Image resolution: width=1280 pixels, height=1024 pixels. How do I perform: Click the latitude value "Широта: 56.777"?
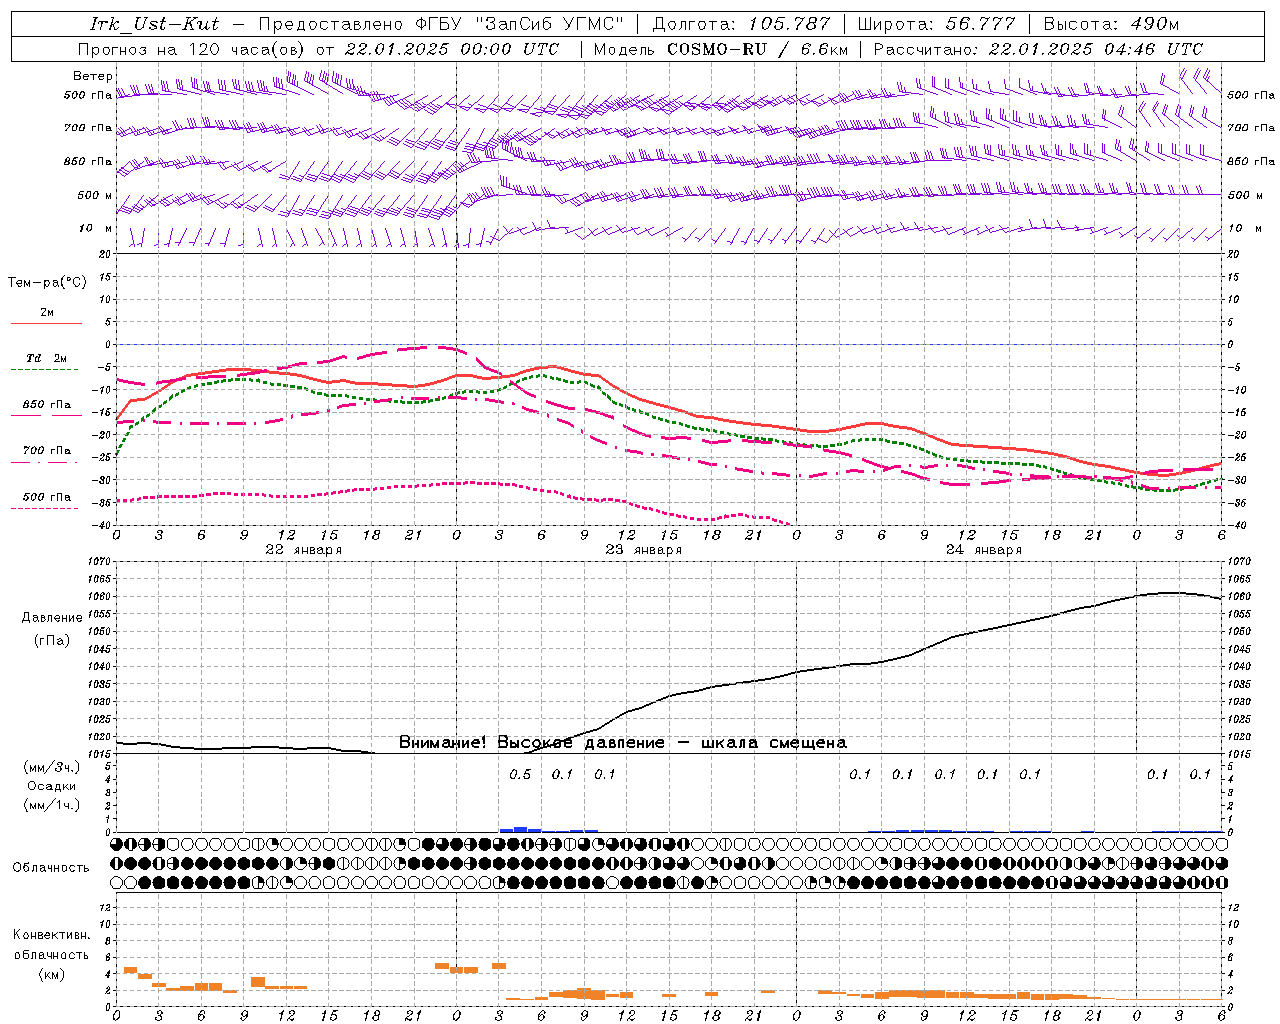pos(936,24)
